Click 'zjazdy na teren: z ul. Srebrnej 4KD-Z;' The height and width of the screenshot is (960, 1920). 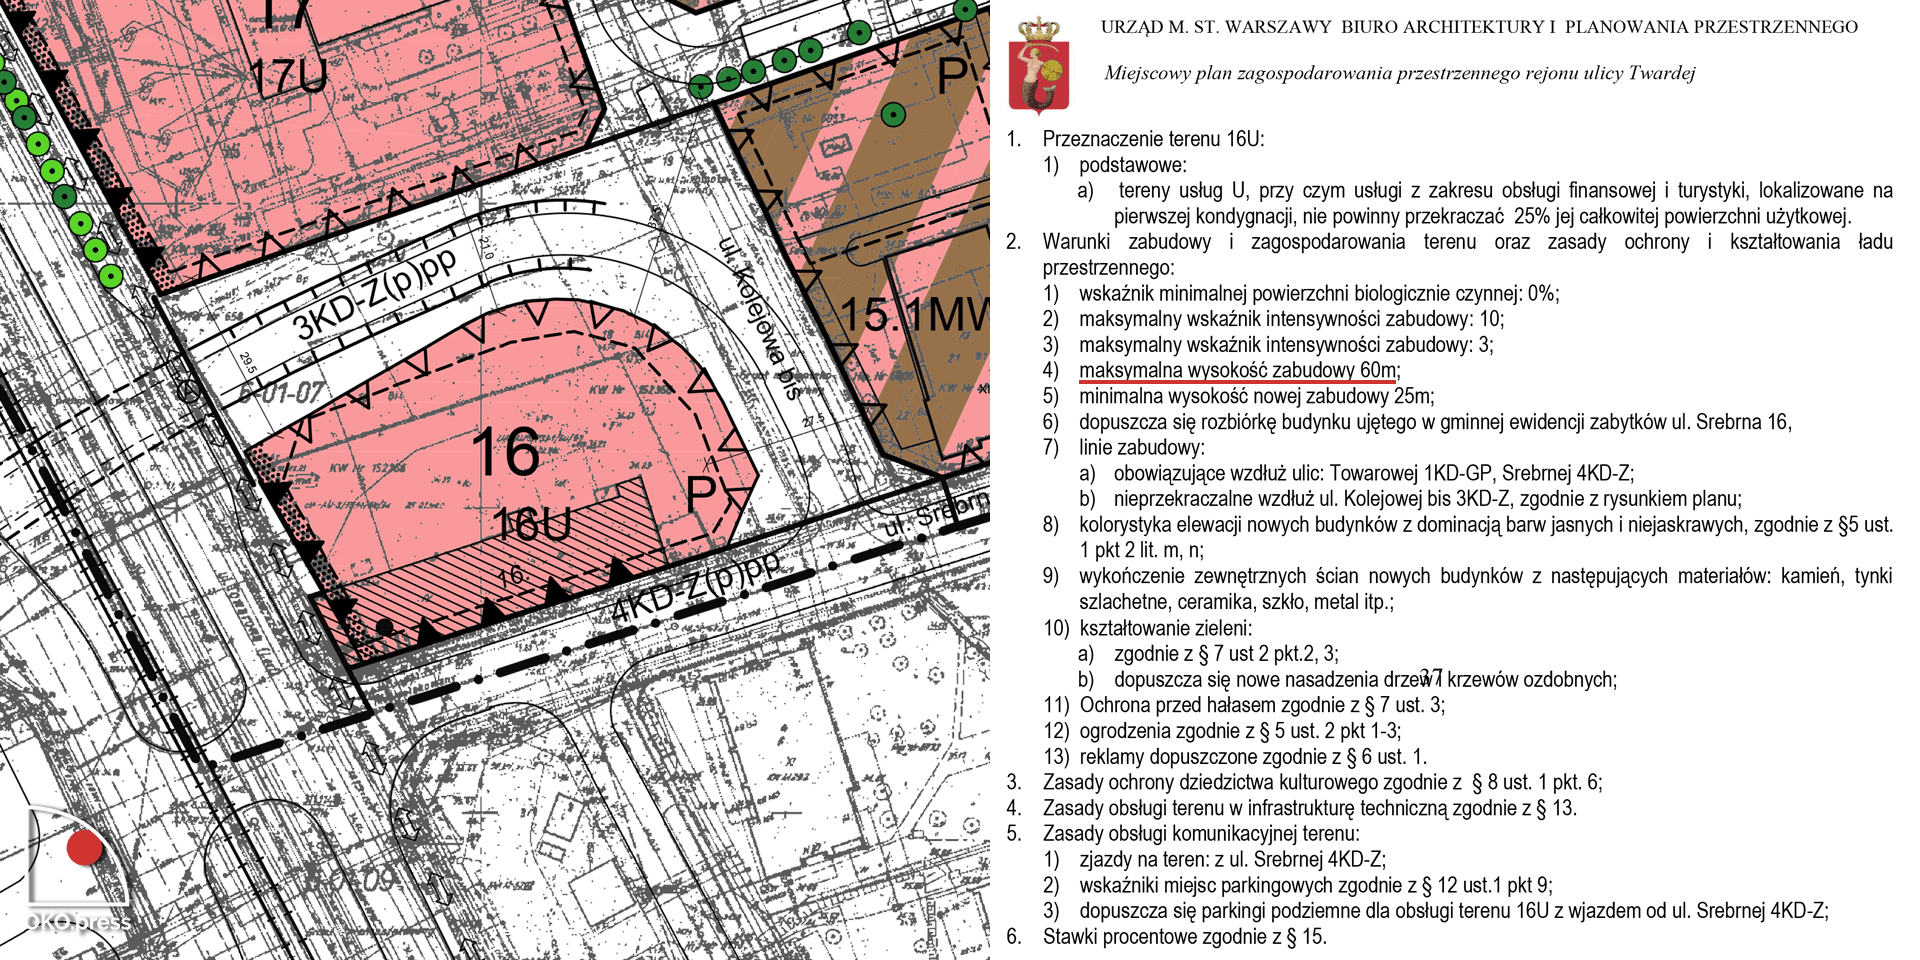[1232, 859]
